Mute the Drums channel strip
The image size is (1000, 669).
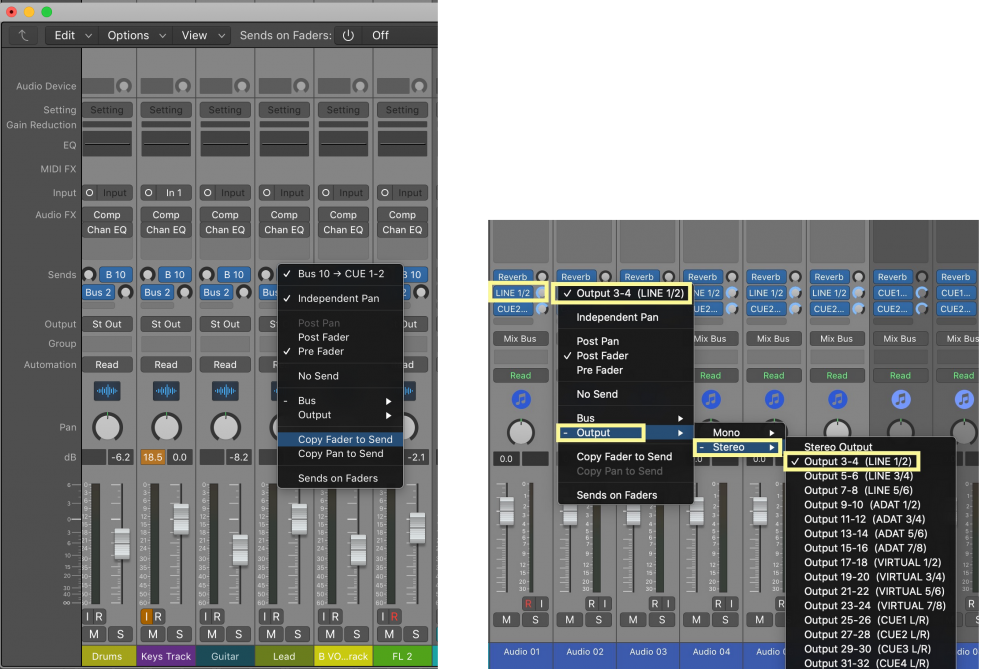click(94, 635)
